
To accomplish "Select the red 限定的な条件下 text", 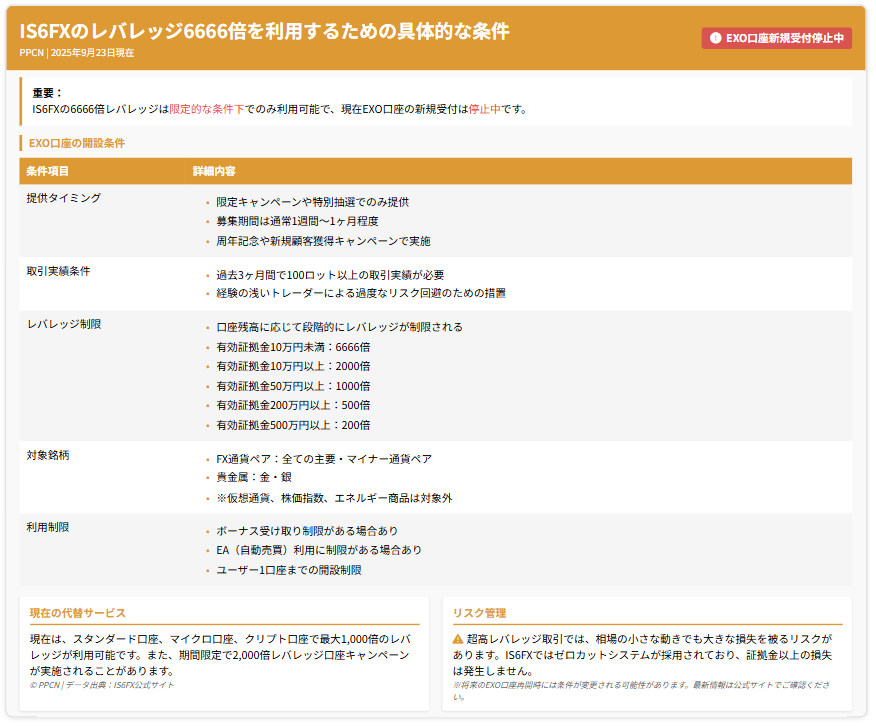I will click(206, 109).
